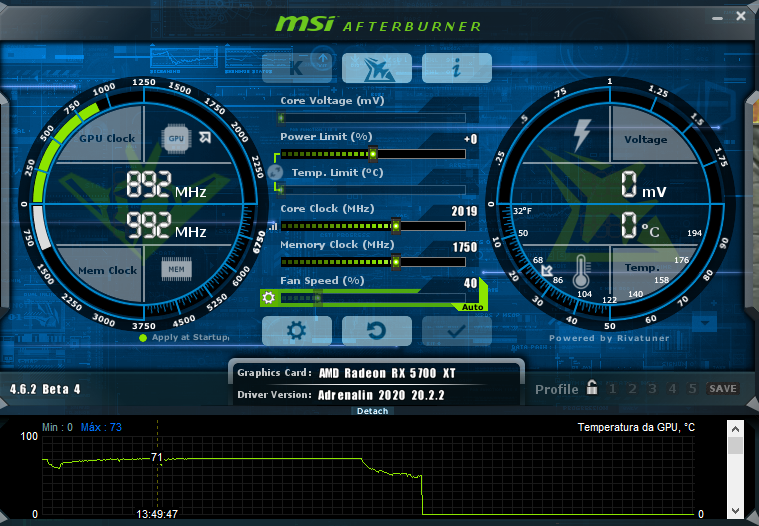Open the Kombustor K button

tap(297, 68)
